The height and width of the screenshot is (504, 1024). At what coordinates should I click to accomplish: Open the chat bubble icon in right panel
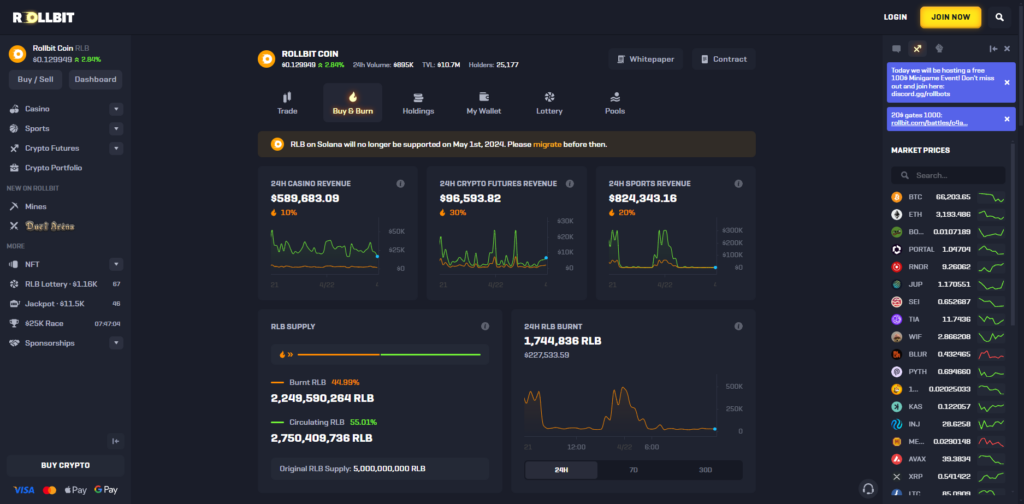(897, 48)
